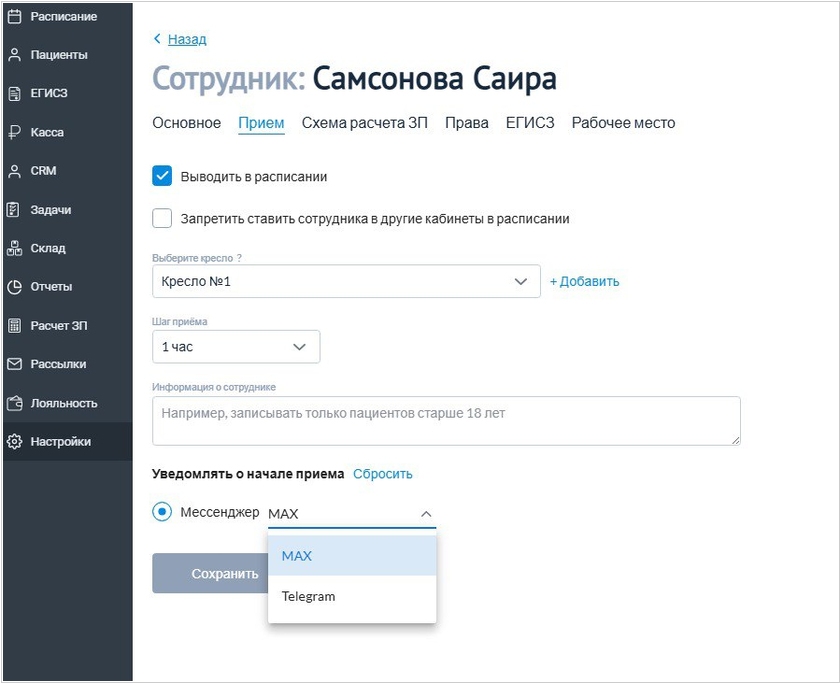Switch to the Схема расчета ЗП tab

(x=365, y=123)
